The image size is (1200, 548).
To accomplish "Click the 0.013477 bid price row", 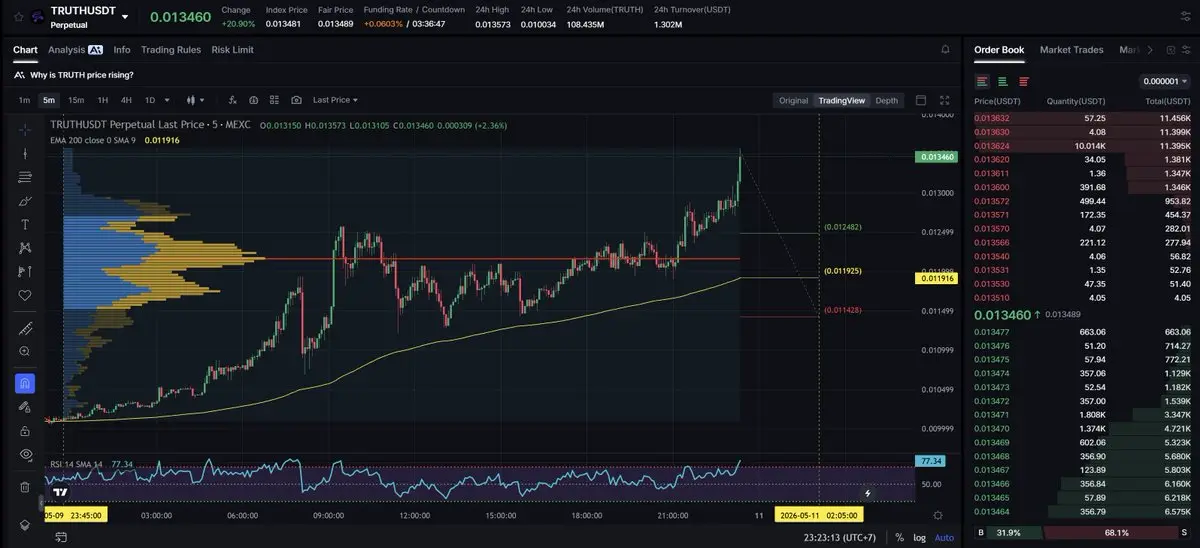I will (1082, 332).
